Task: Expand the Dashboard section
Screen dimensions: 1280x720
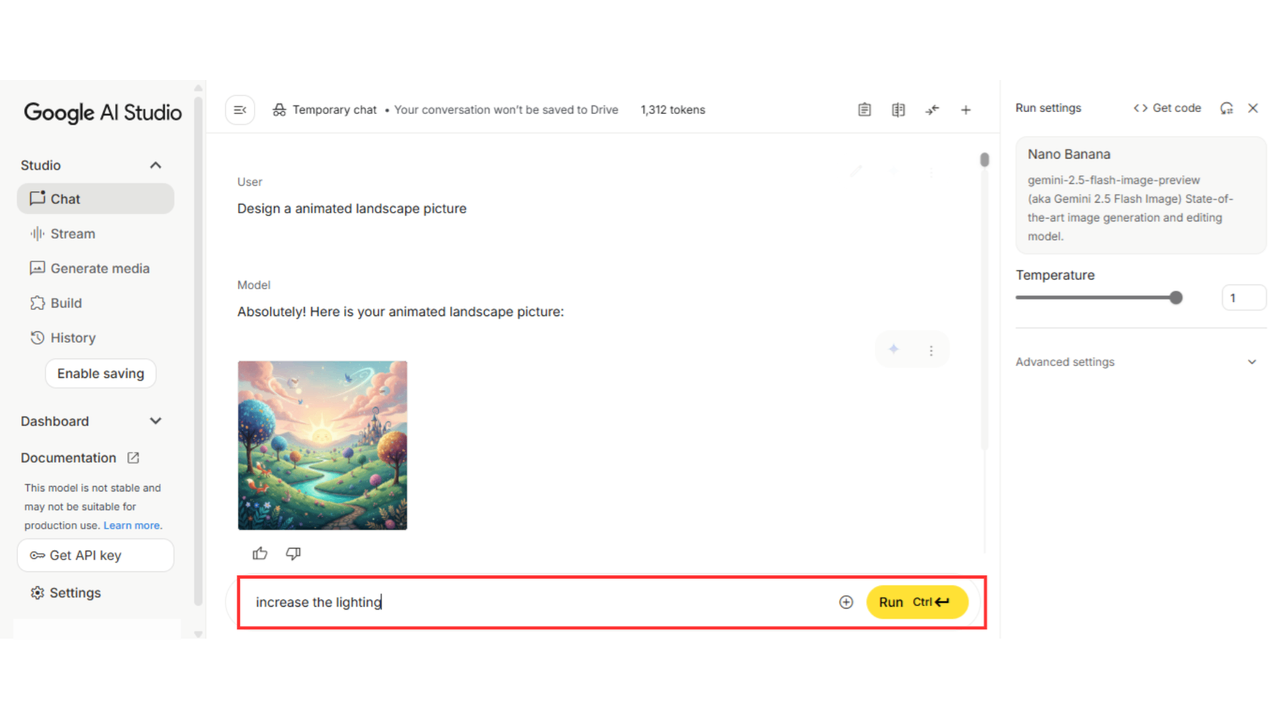Action: (155, 421)
